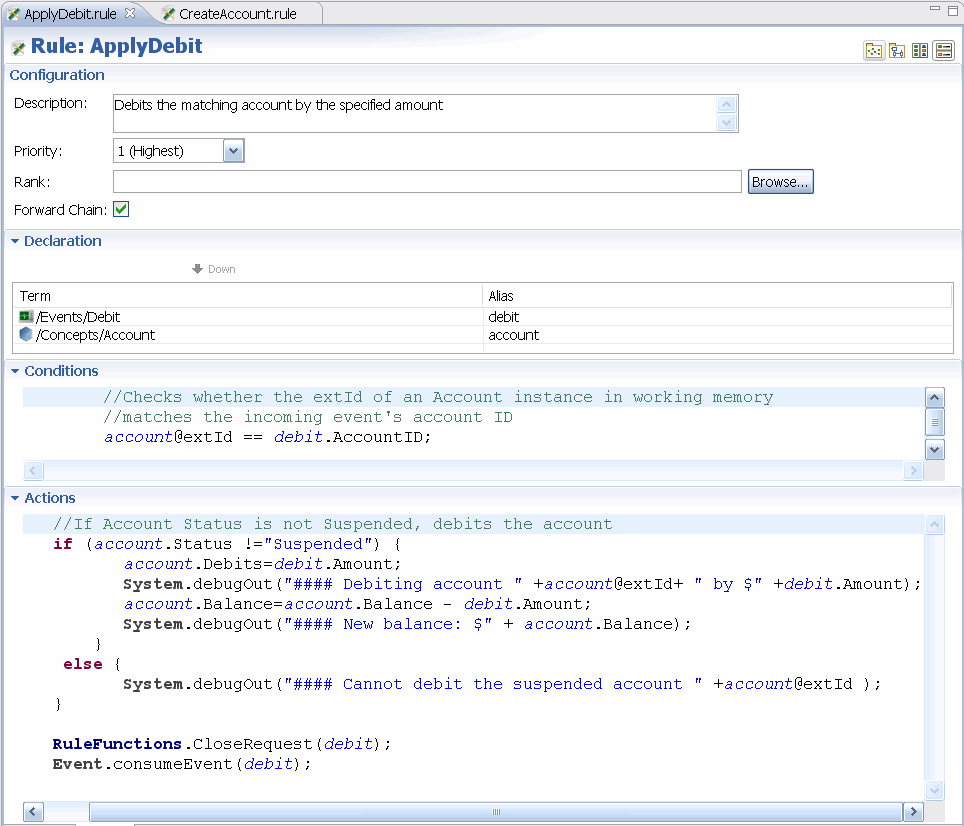Click the Configuration section heading

[57, 75]
